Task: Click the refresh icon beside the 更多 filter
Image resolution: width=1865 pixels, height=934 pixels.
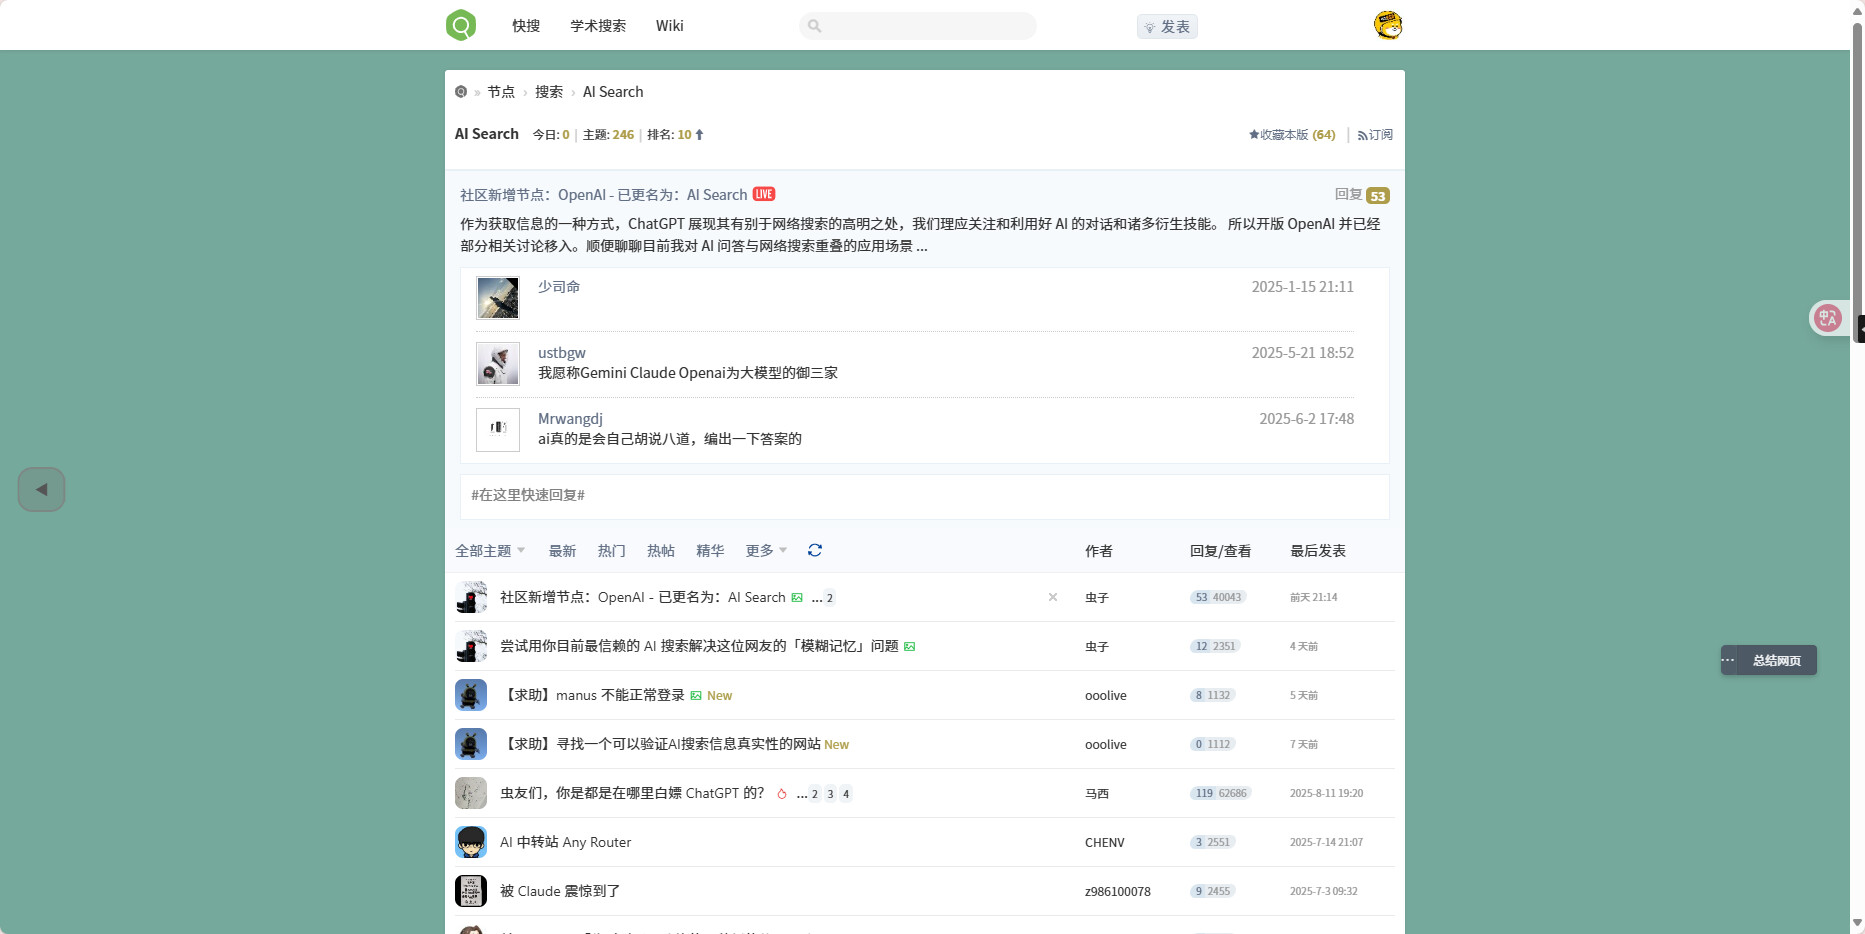Action: coord(815,550)
